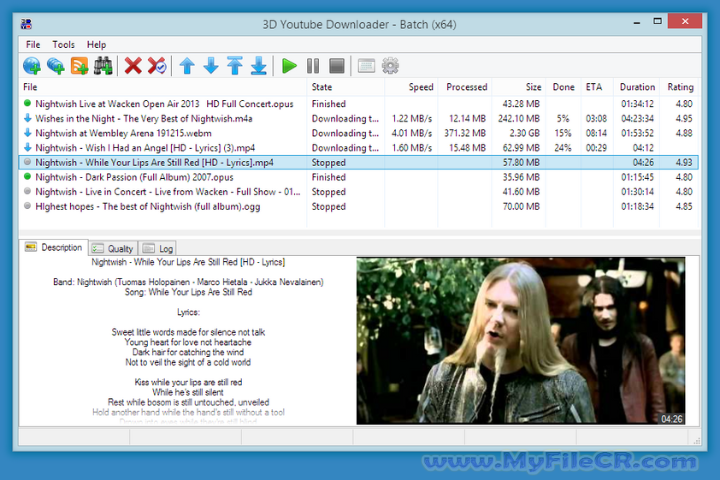Click the add multiple URLs globe icon
The image size is (720, 480).
56,66
